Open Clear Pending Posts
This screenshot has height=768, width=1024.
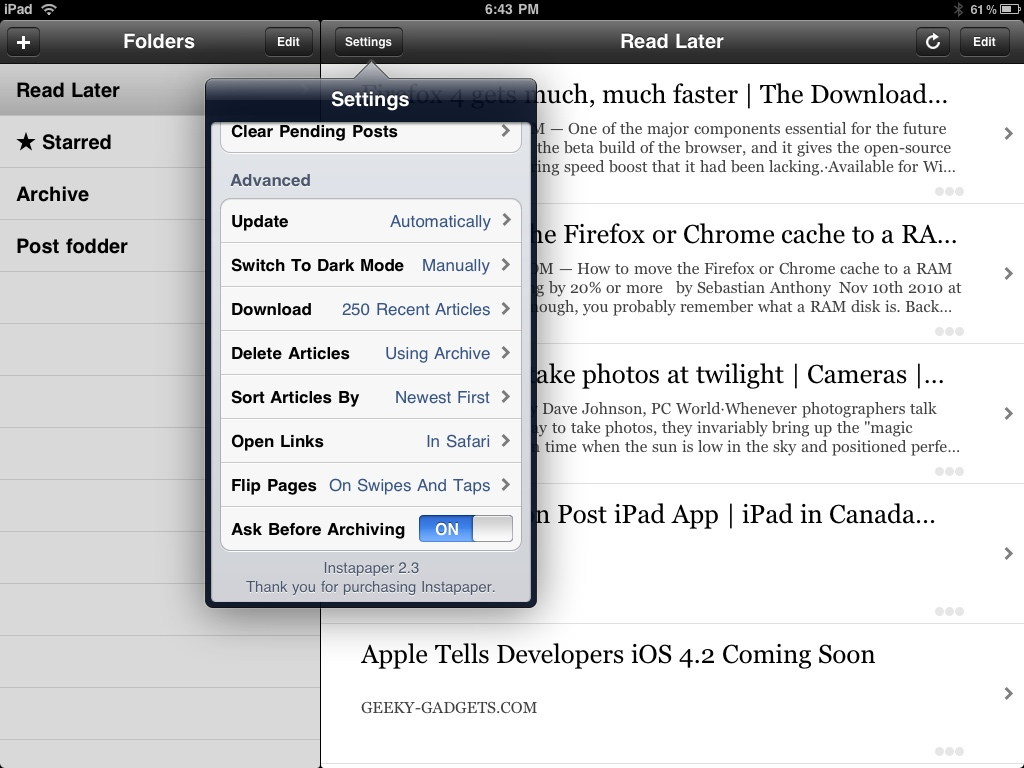pyautogui.click(x=371, y=136)
